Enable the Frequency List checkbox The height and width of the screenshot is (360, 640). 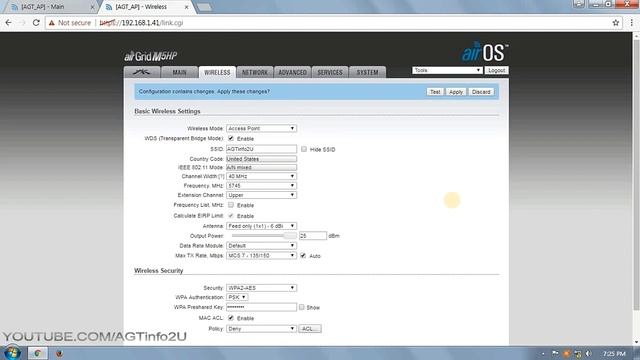pos(231,205)
